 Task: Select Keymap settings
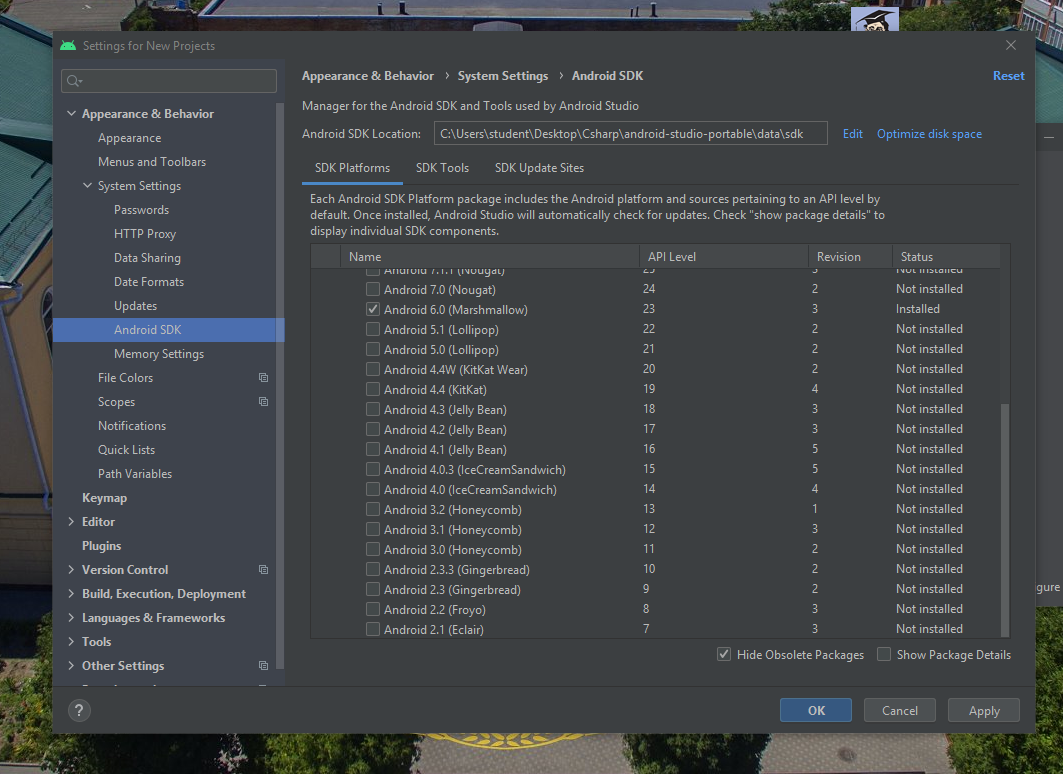point(104,497)
